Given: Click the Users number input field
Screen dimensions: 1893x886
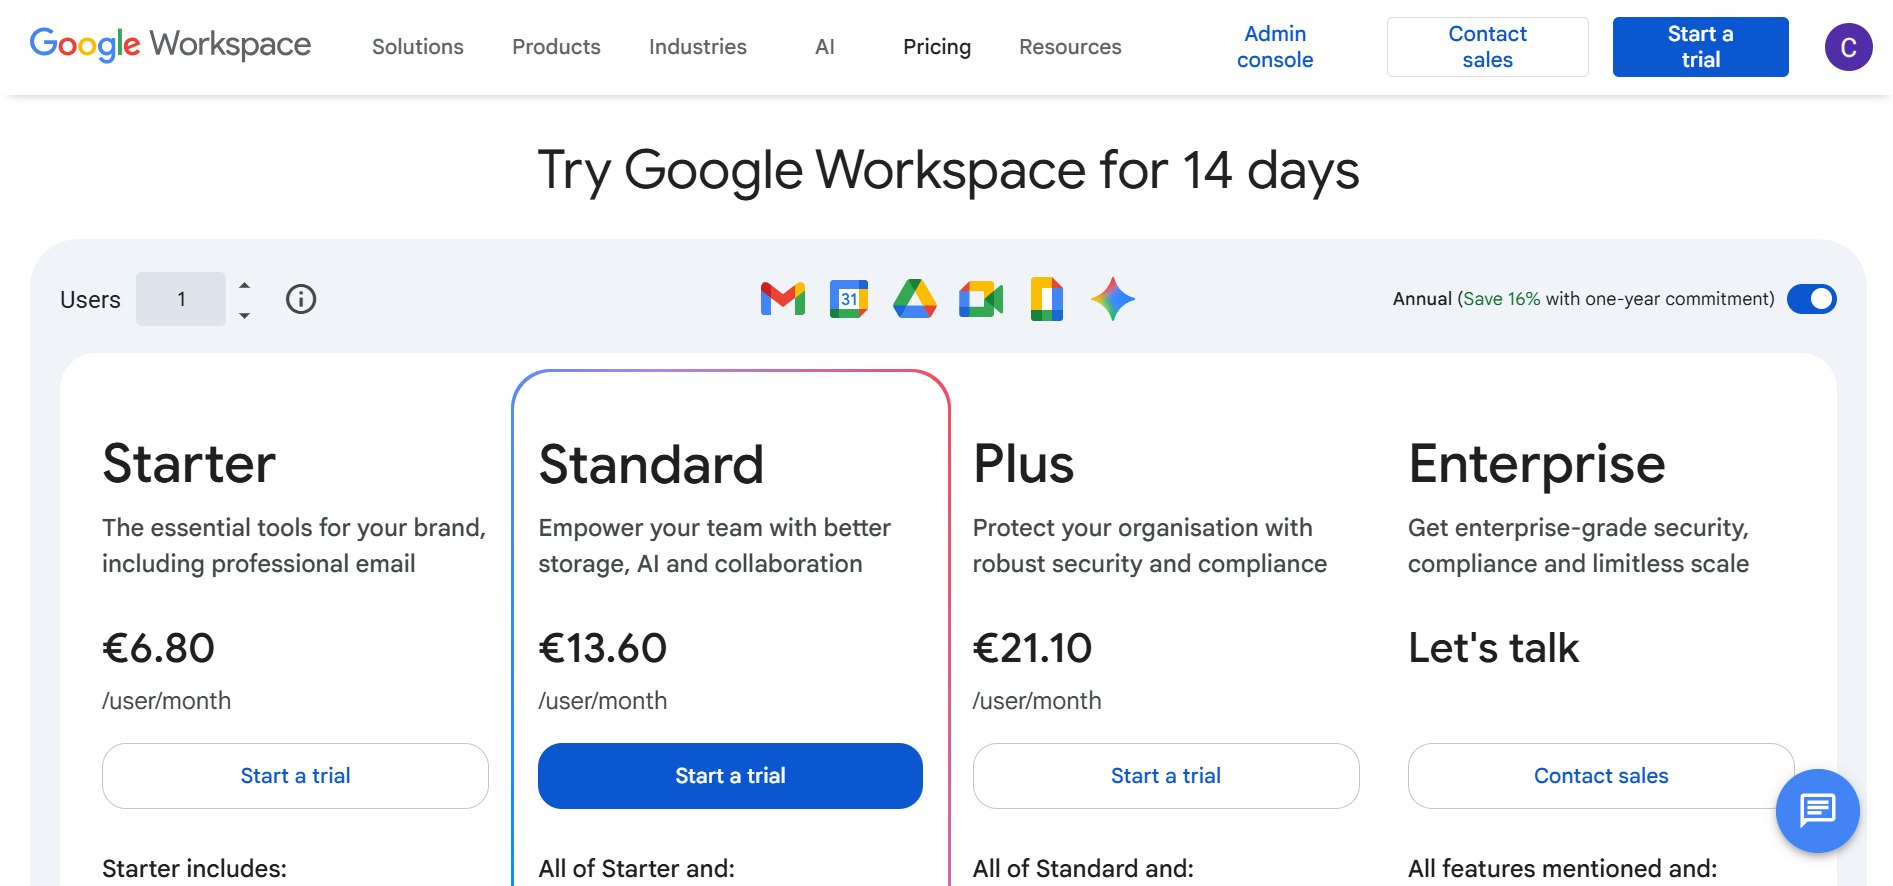Looking at the screenshot, I should (x=181, y=299).
